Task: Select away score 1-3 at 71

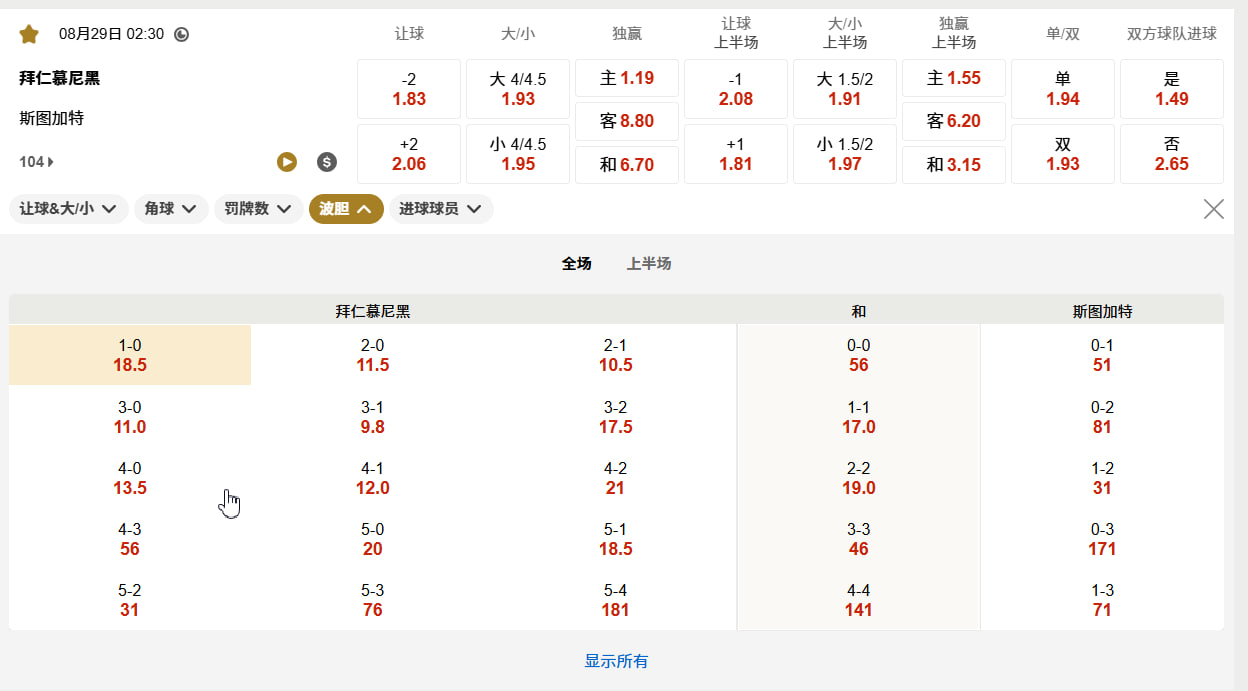Action: [1102, 600]
